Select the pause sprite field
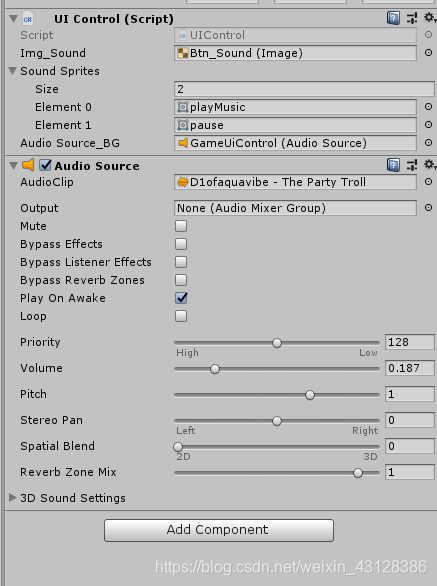The width and height of the screenshot is (437, 586). 295,125
